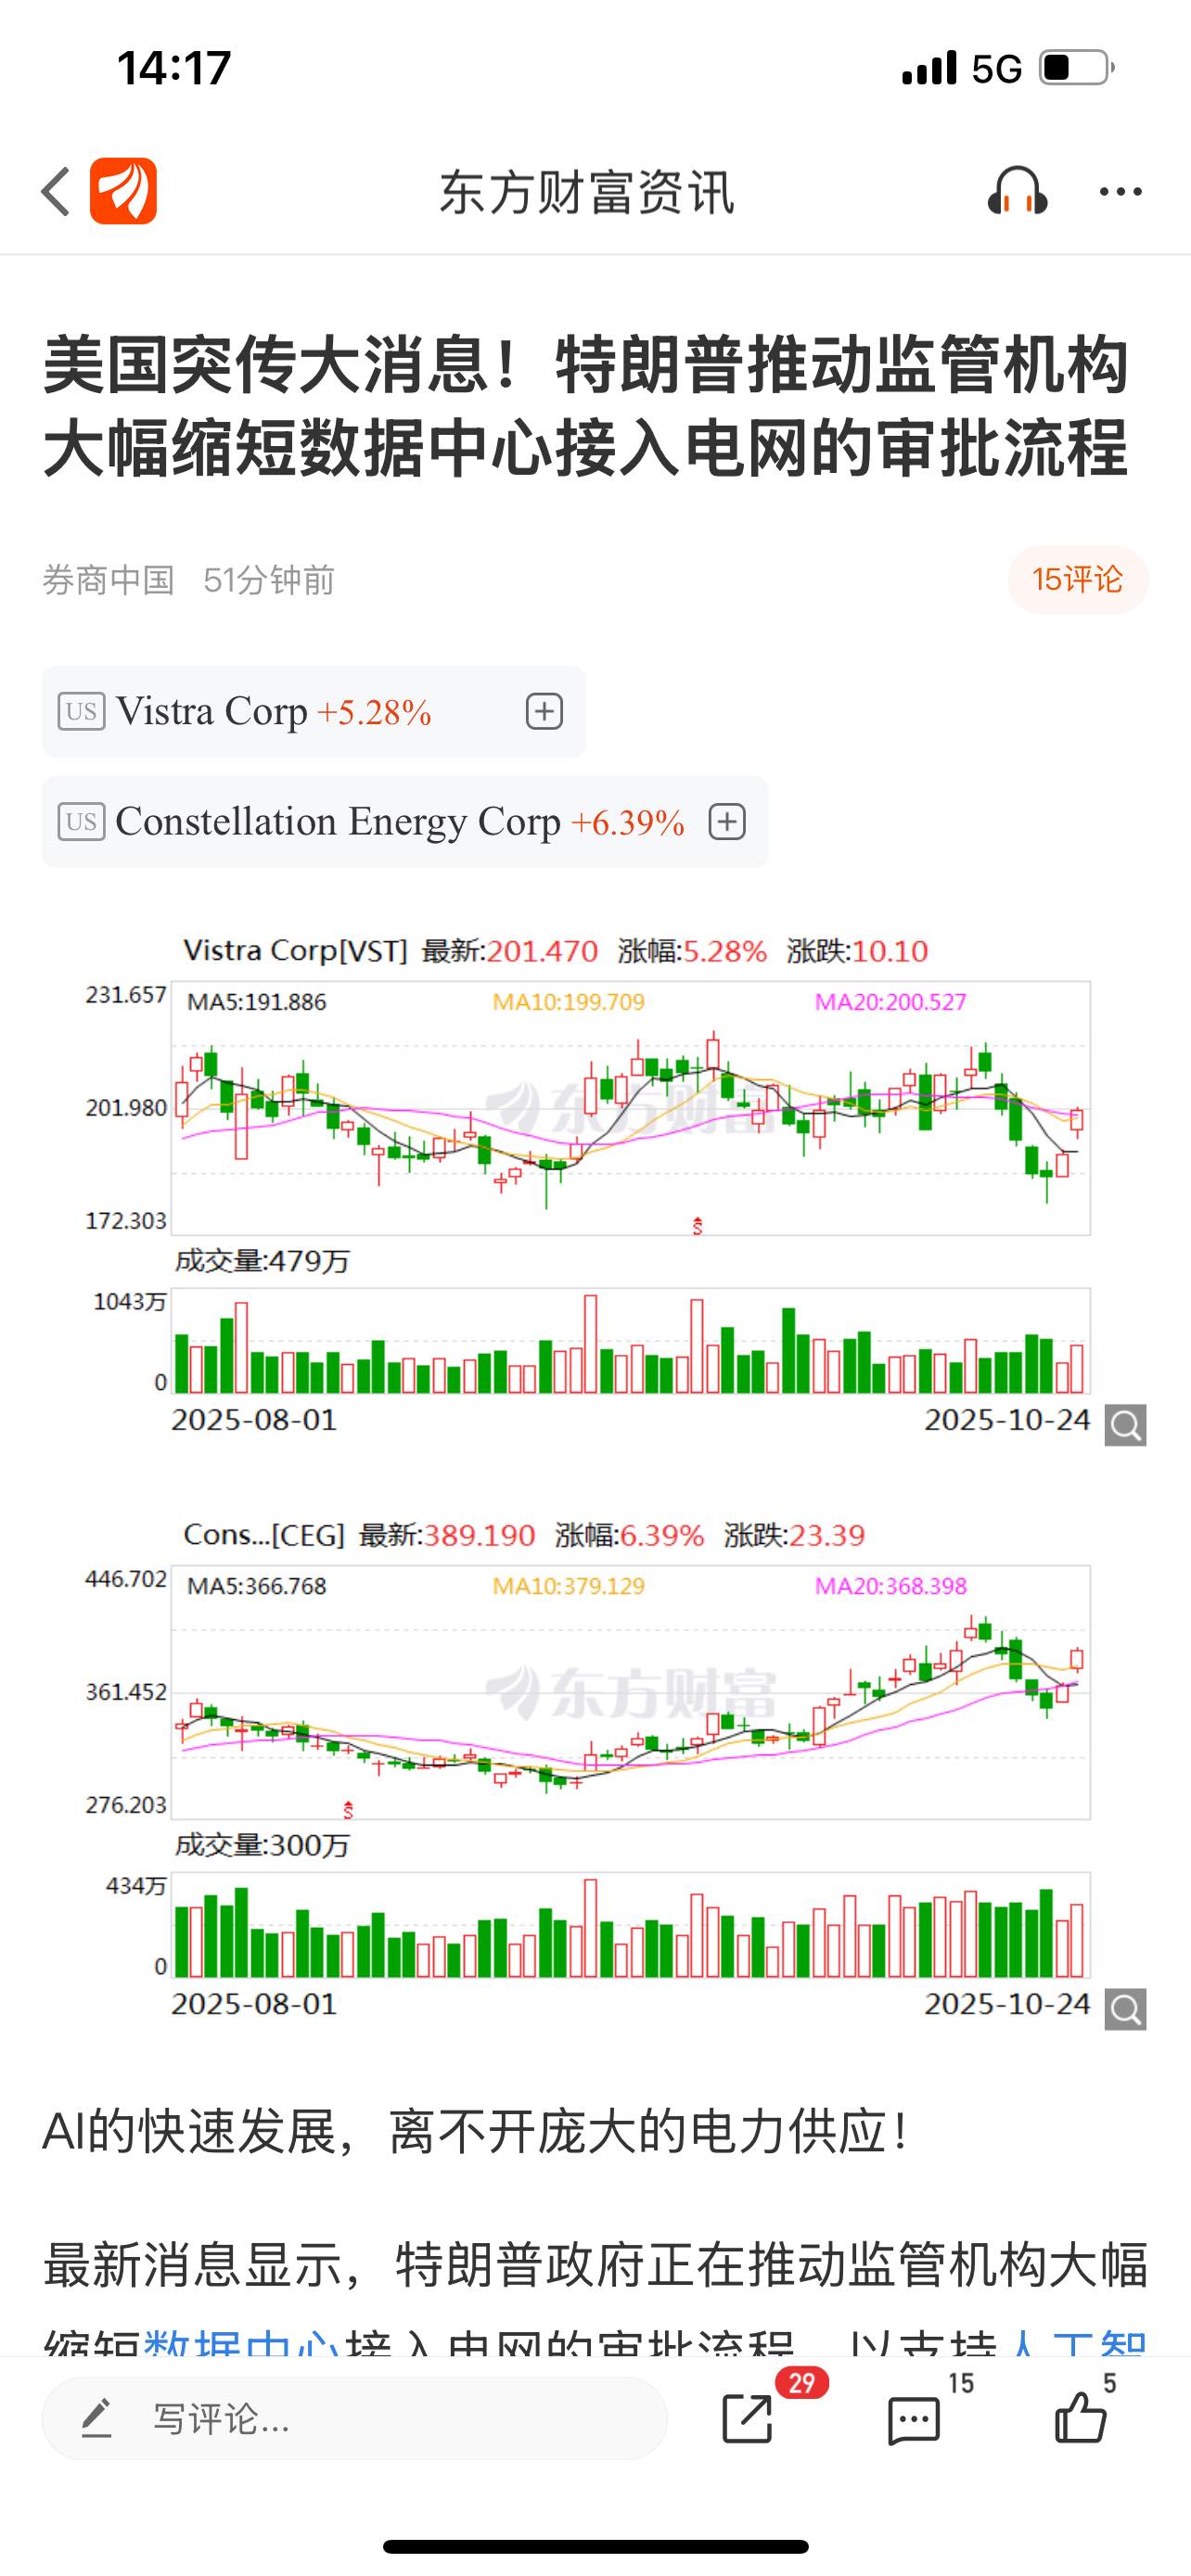The image size is (1191, 2576).
Task: Tap the 15评论 comments button
Action: [x=1077, y=580]
